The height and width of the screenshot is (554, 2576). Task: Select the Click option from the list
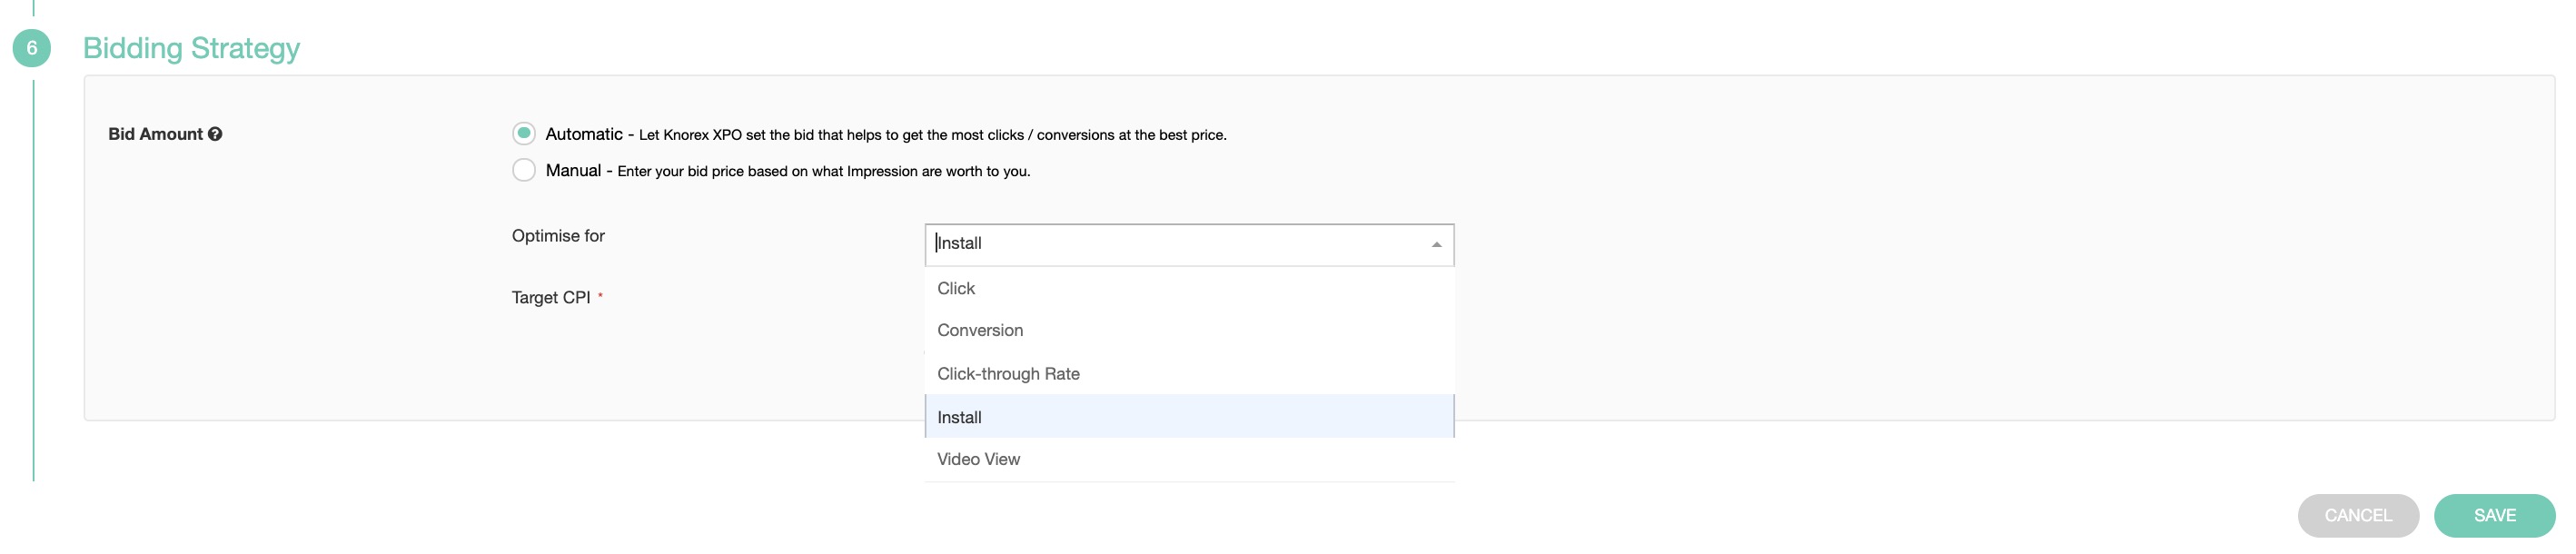pyautogui.click(x=956, y=288)
